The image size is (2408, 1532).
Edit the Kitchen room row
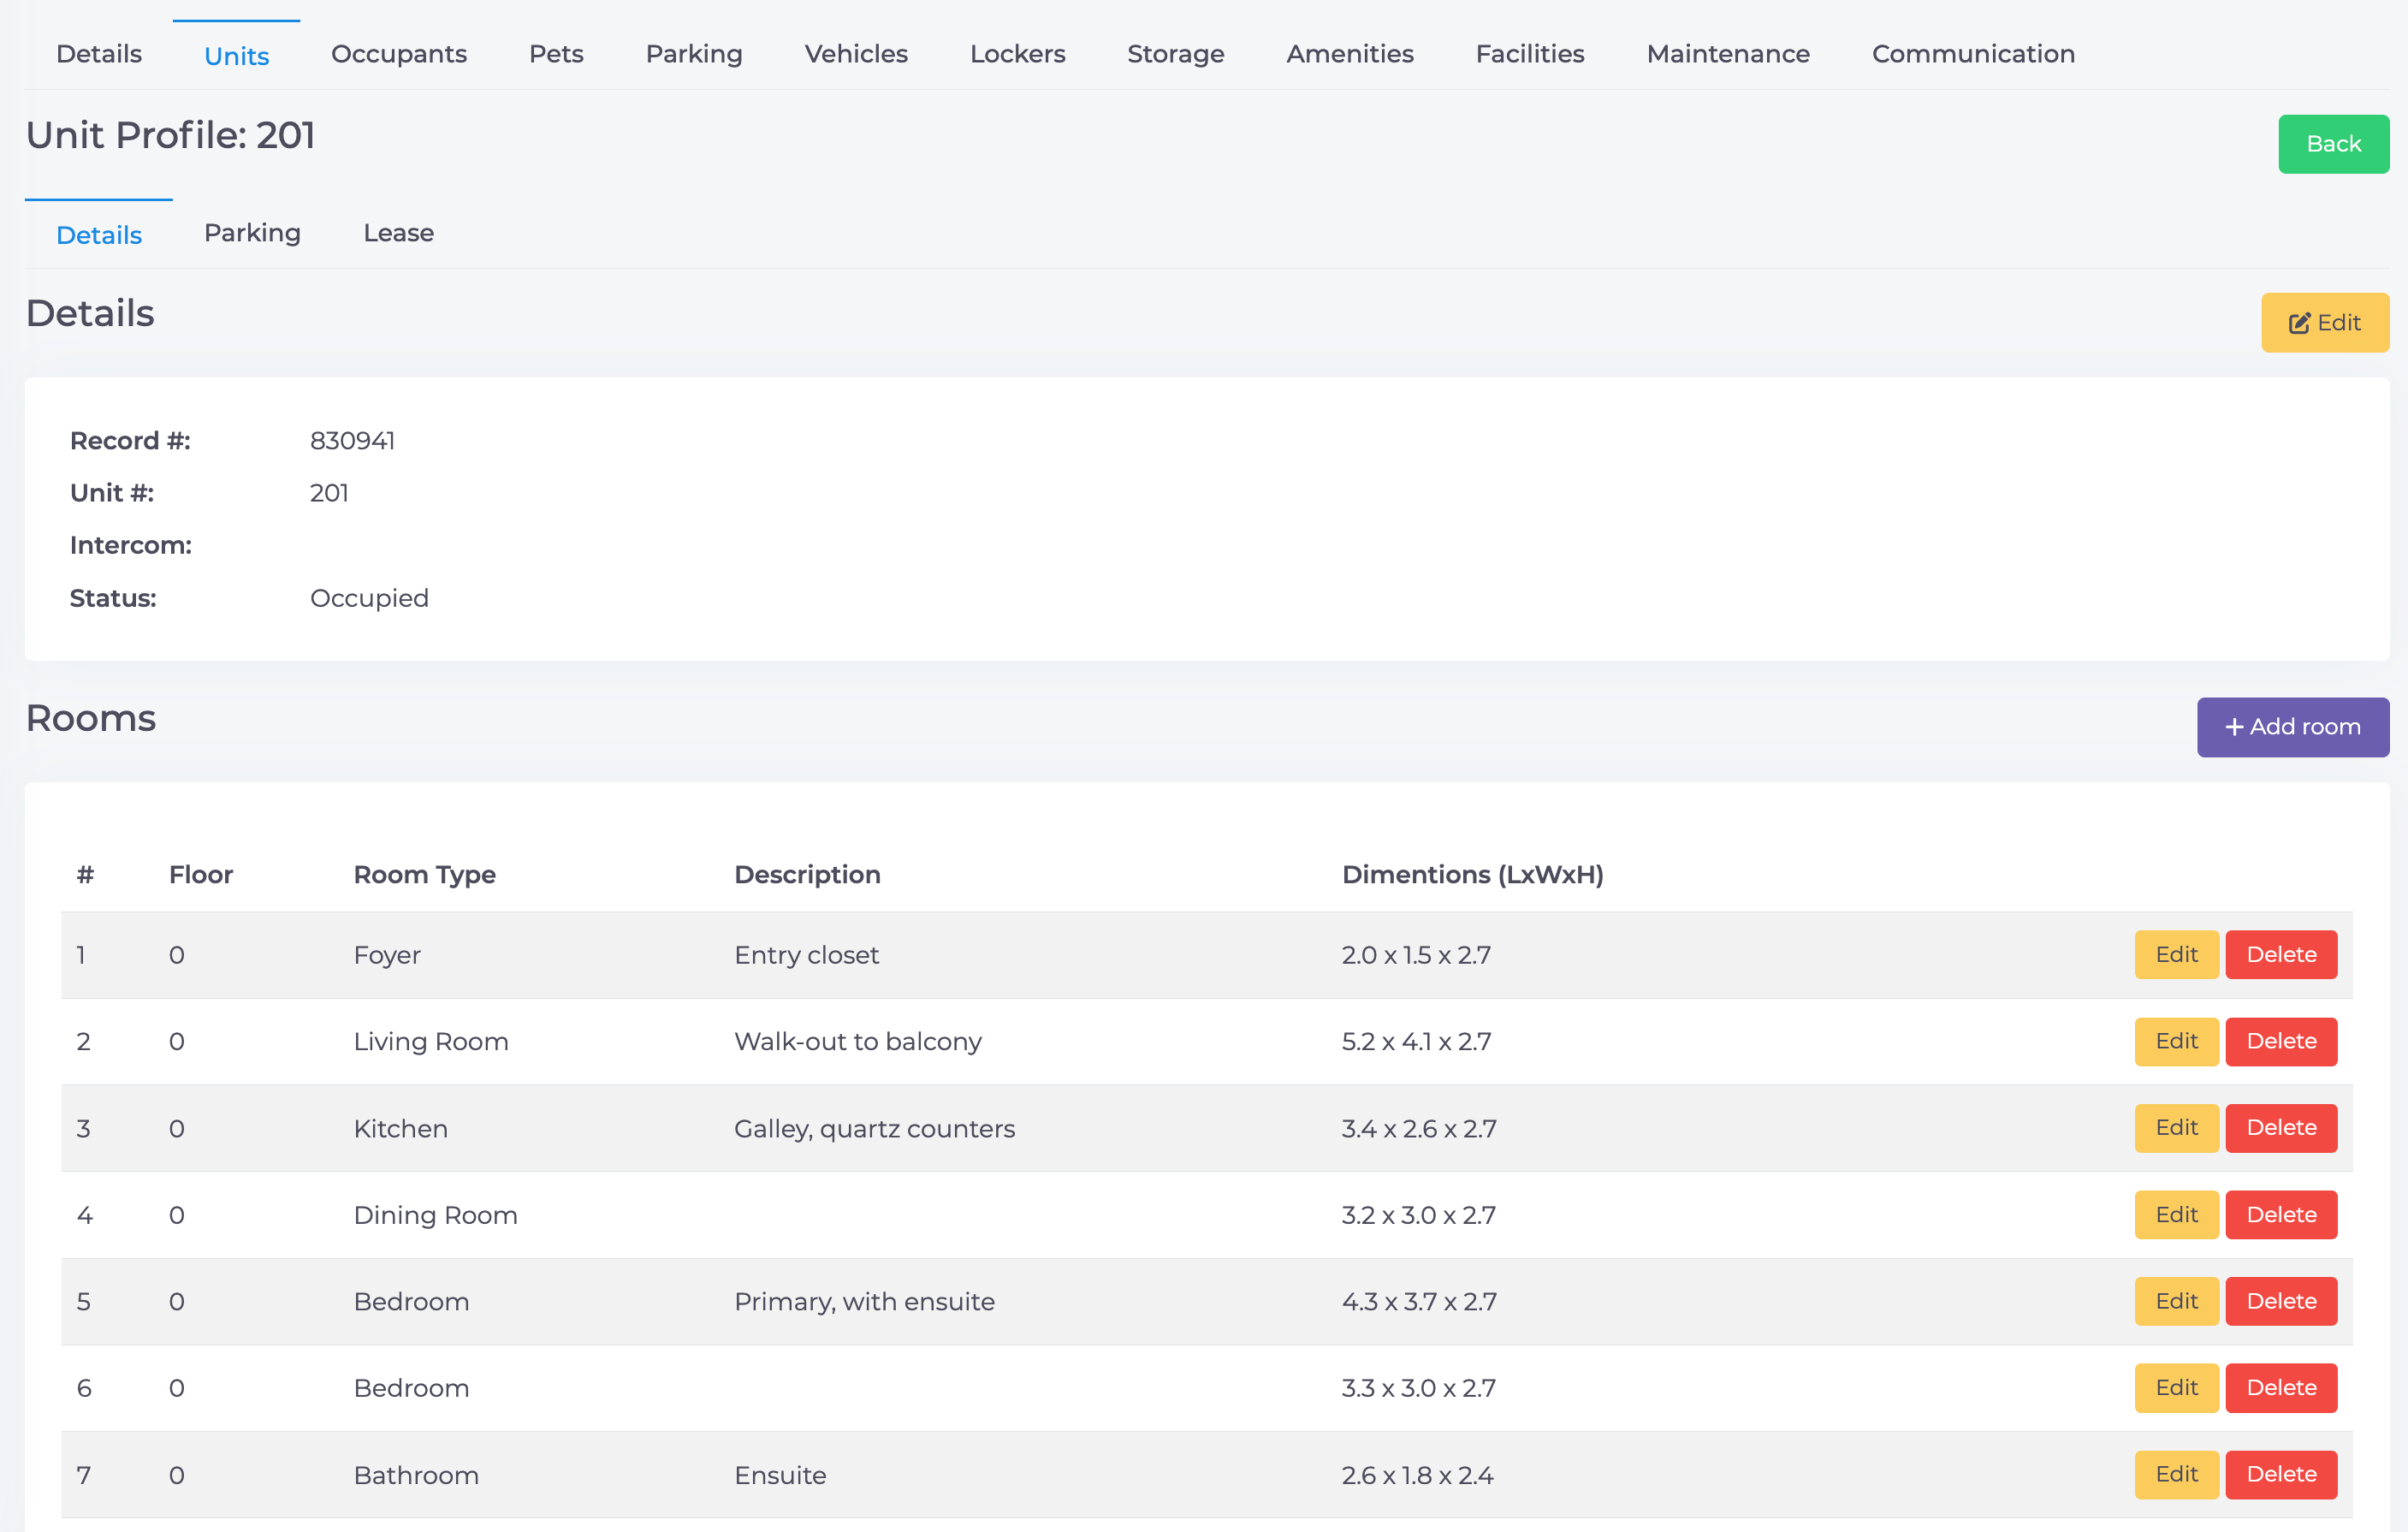(x=2176, y=1128)
